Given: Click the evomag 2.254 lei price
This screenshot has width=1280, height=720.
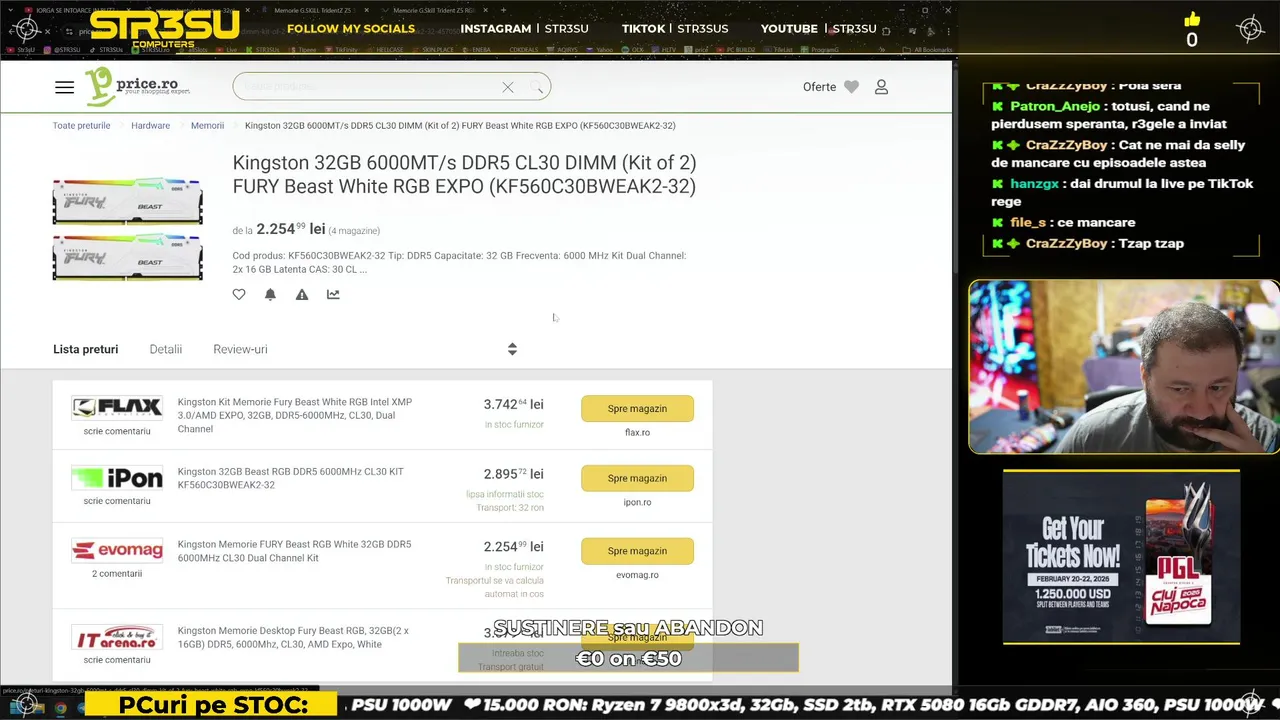Looking at the screenshot, I should 513,547.
